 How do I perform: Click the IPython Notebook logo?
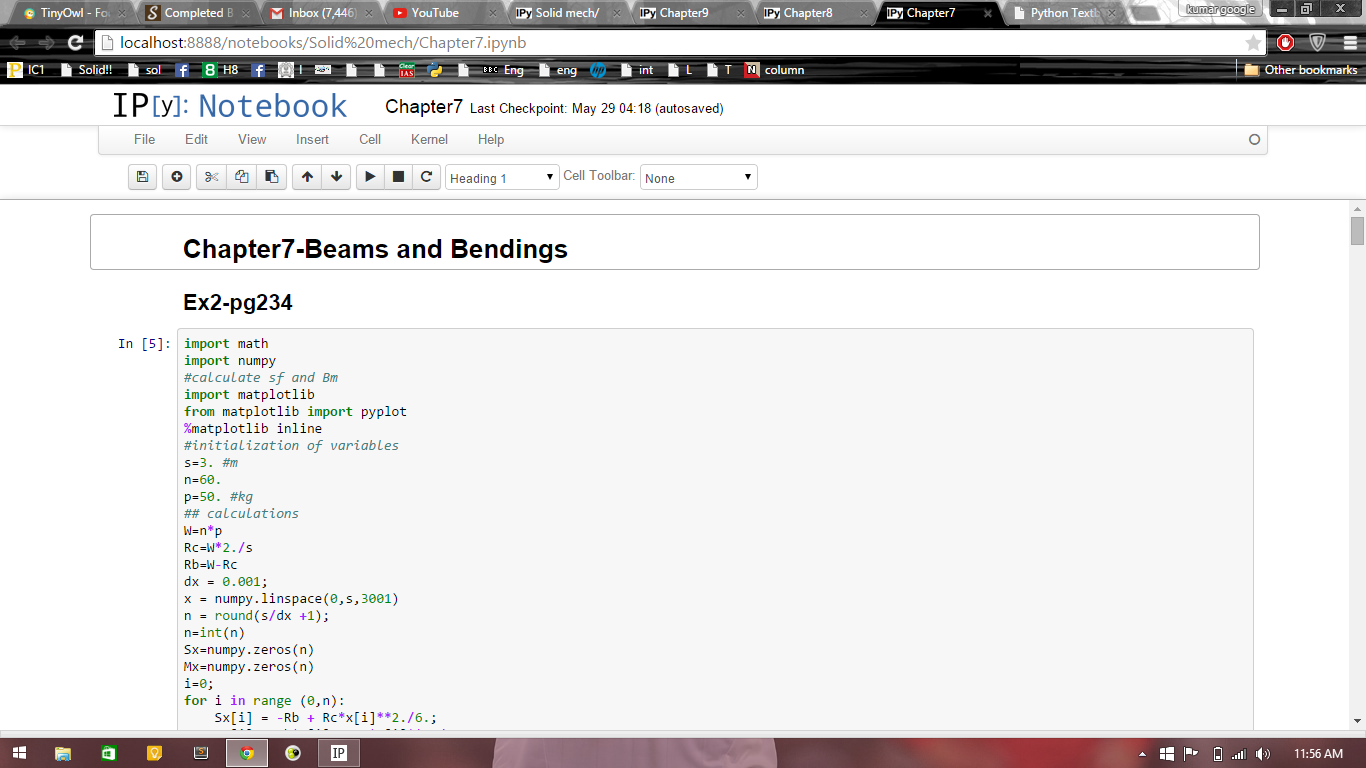tap(229, 106)
